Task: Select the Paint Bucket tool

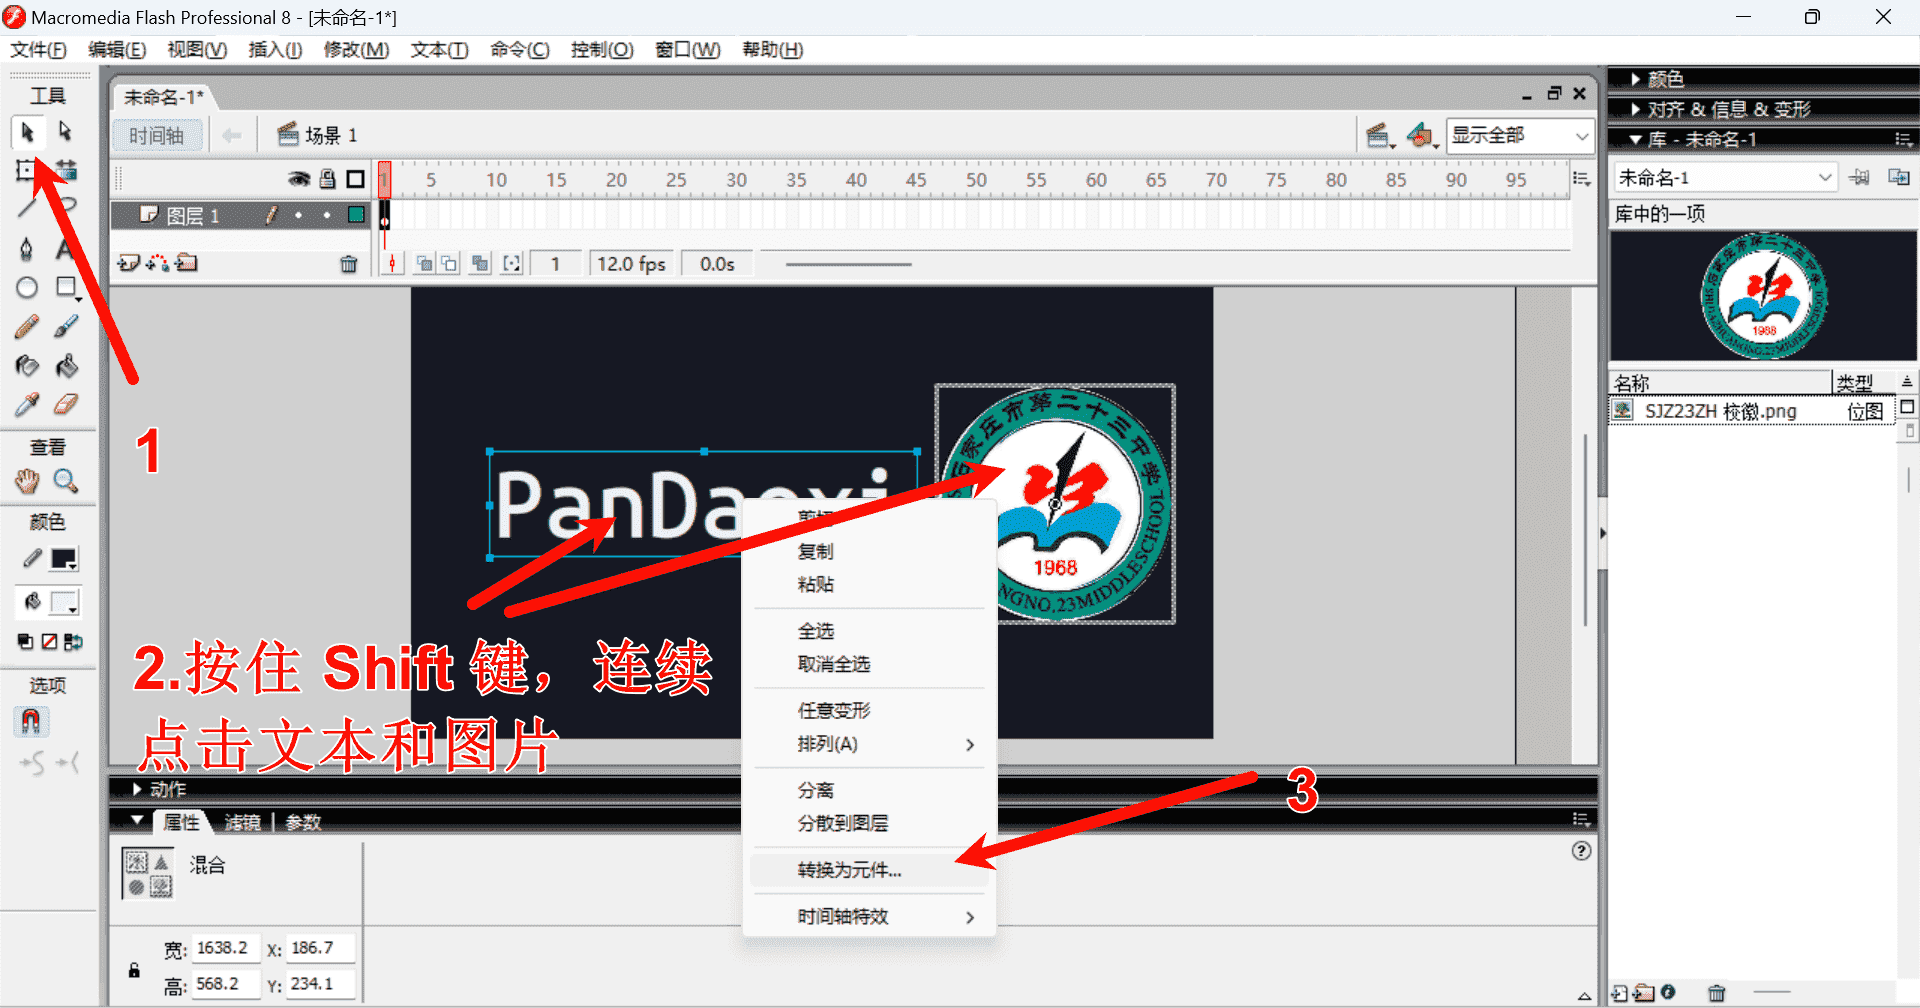Action: click(66, 367)
